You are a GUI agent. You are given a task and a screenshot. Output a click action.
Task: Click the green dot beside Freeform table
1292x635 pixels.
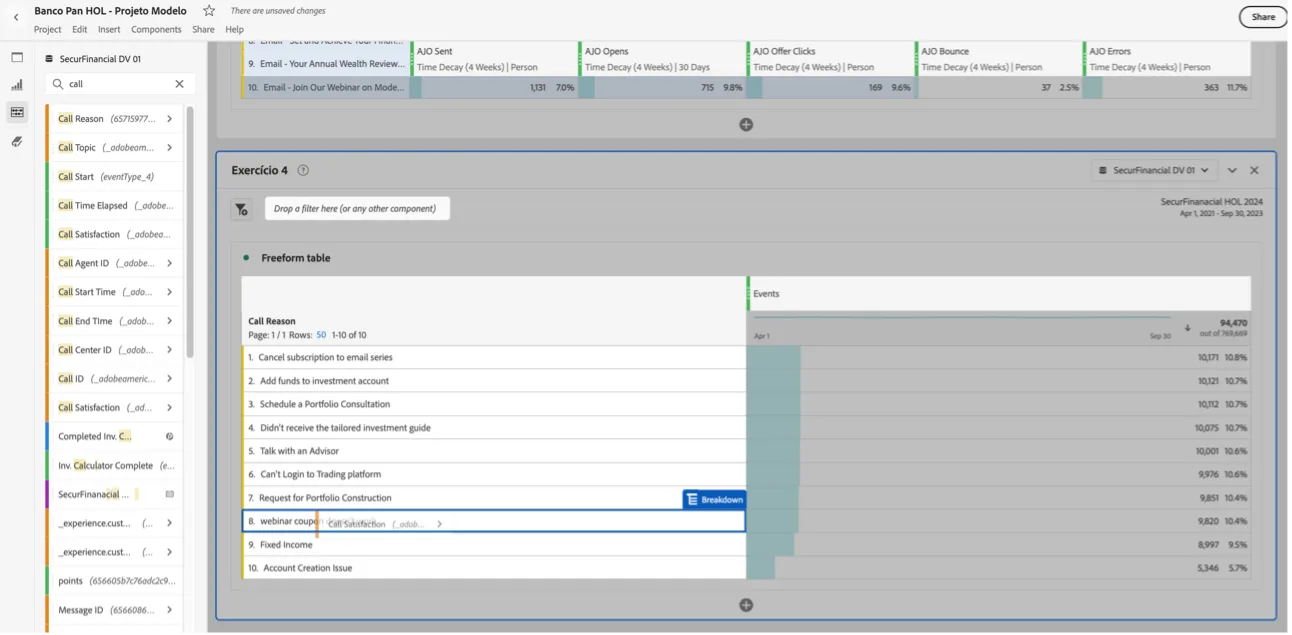[246, 258]
